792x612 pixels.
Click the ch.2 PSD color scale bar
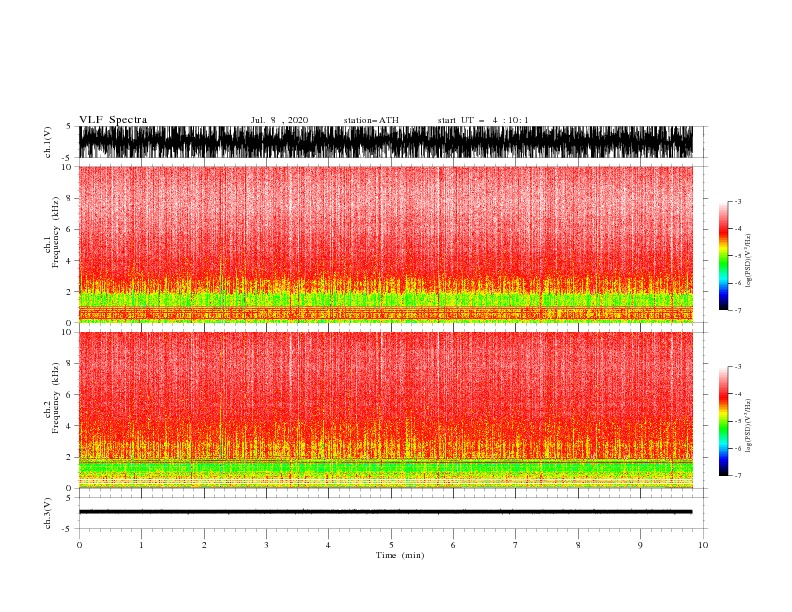(x=723, y=421)
